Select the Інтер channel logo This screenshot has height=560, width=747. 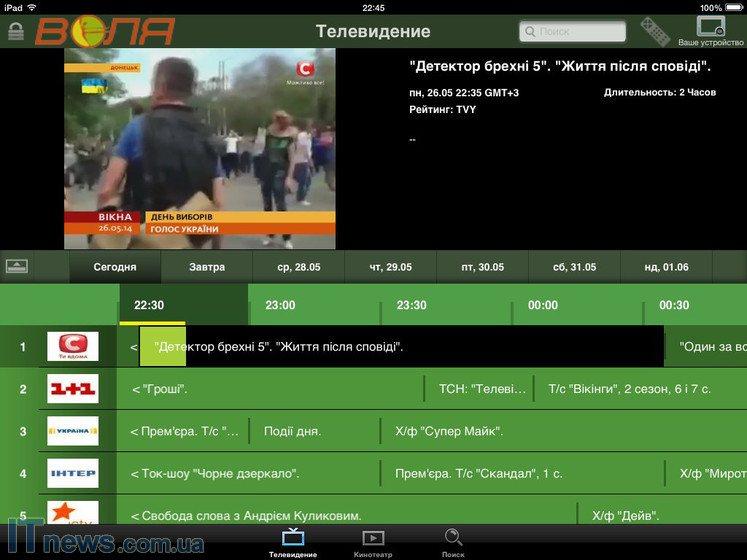tap(73, 473)
